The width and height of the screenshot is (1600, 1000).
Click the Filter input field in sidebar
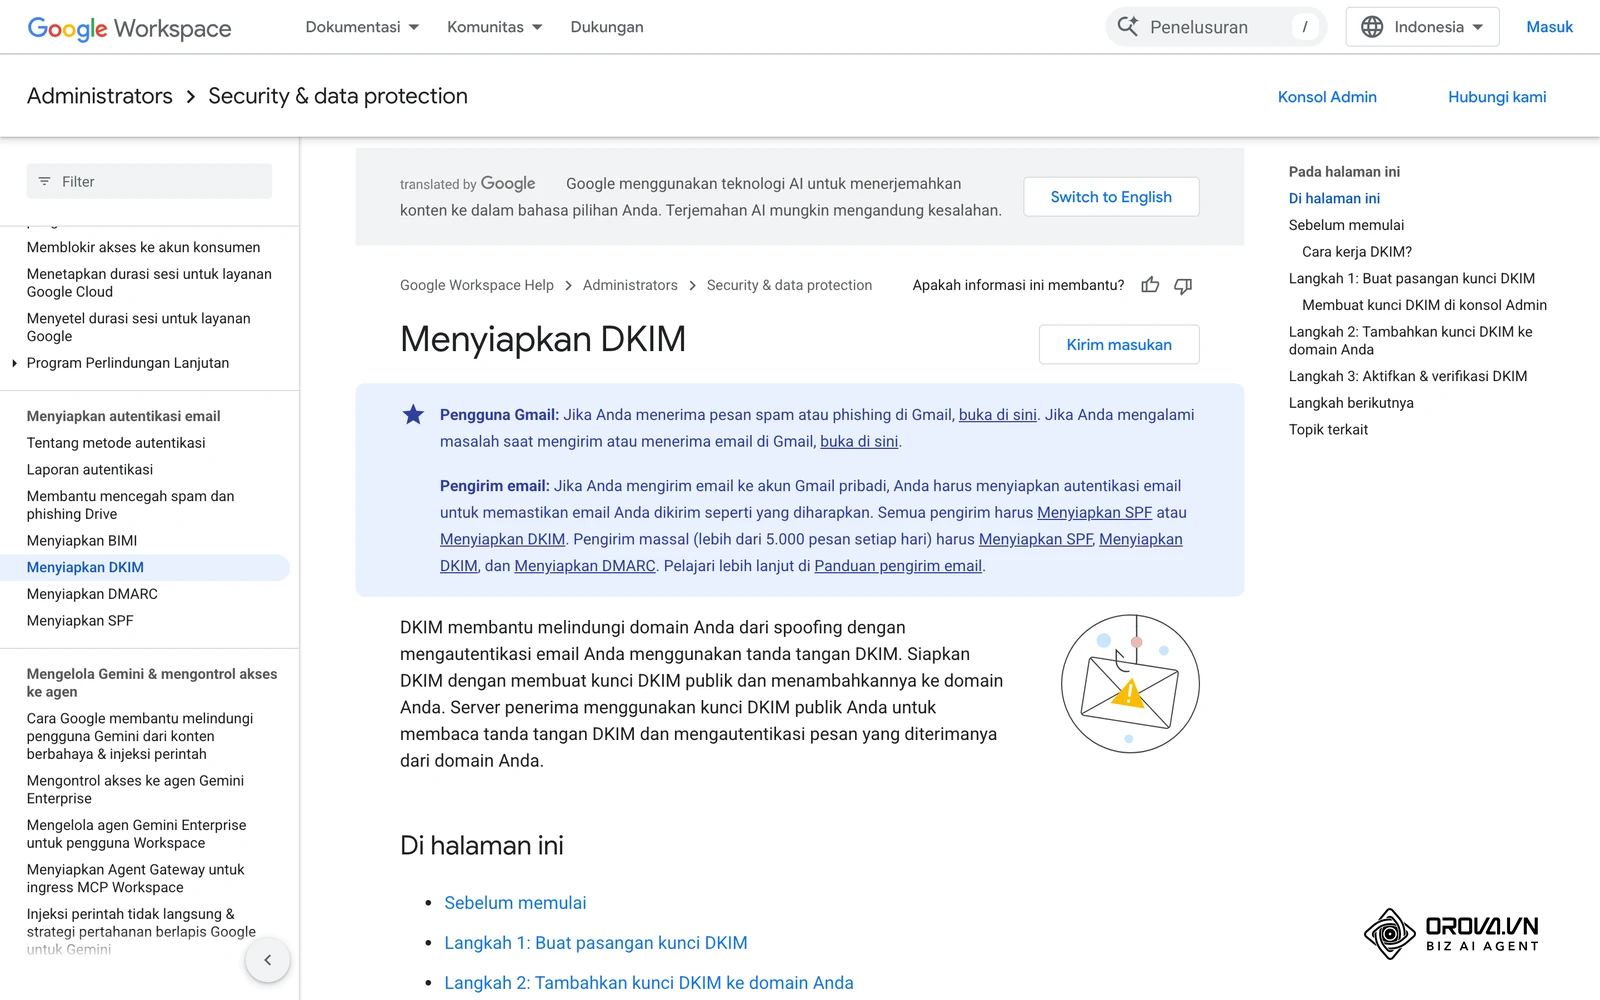[149, 181]
